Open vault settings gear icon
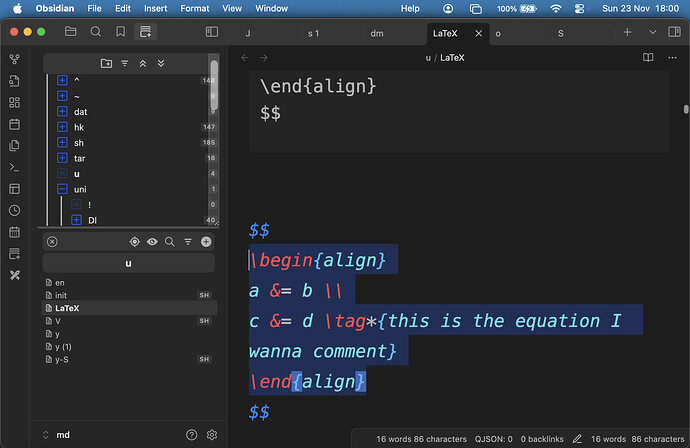This screenshot has height=448, width=690. (212, 435)
